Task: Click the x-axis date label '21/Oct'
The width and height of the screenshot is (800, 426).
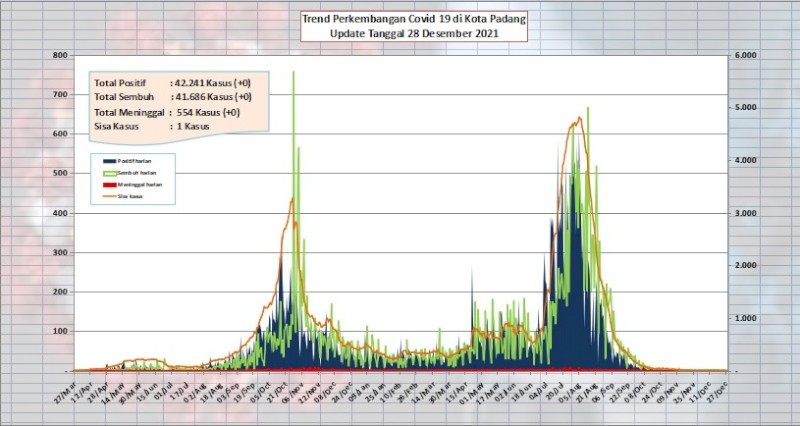Action: point(277,392)
